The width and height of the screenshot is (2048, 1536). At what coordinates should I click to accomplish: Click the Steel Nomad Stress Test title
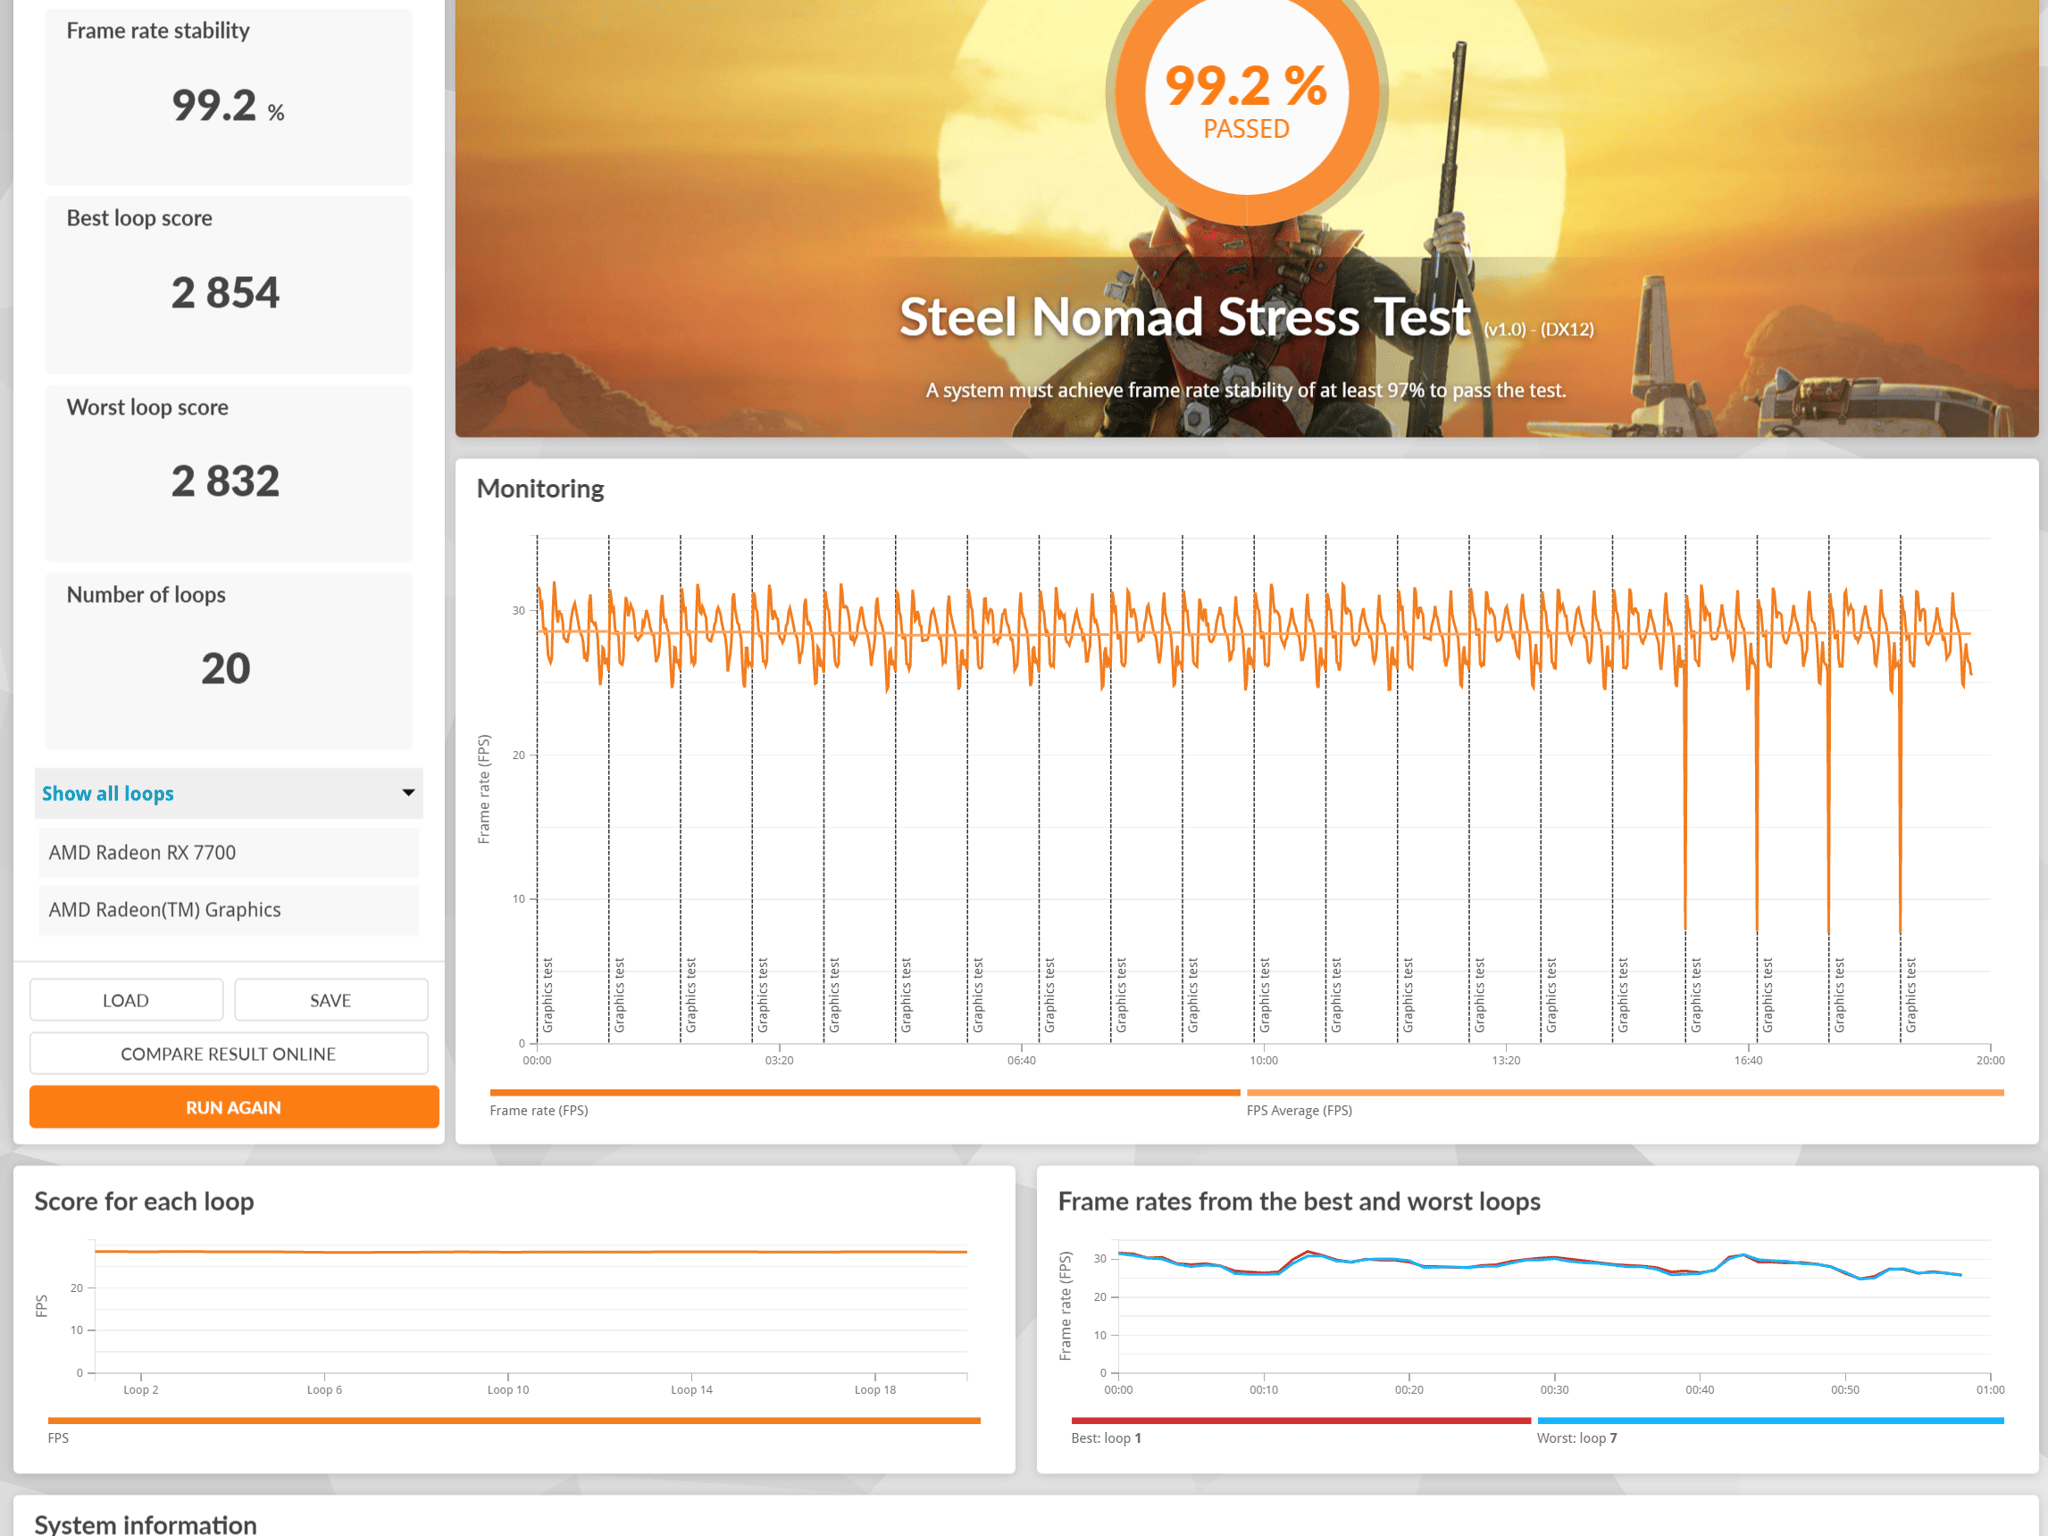coord(1185,317)
